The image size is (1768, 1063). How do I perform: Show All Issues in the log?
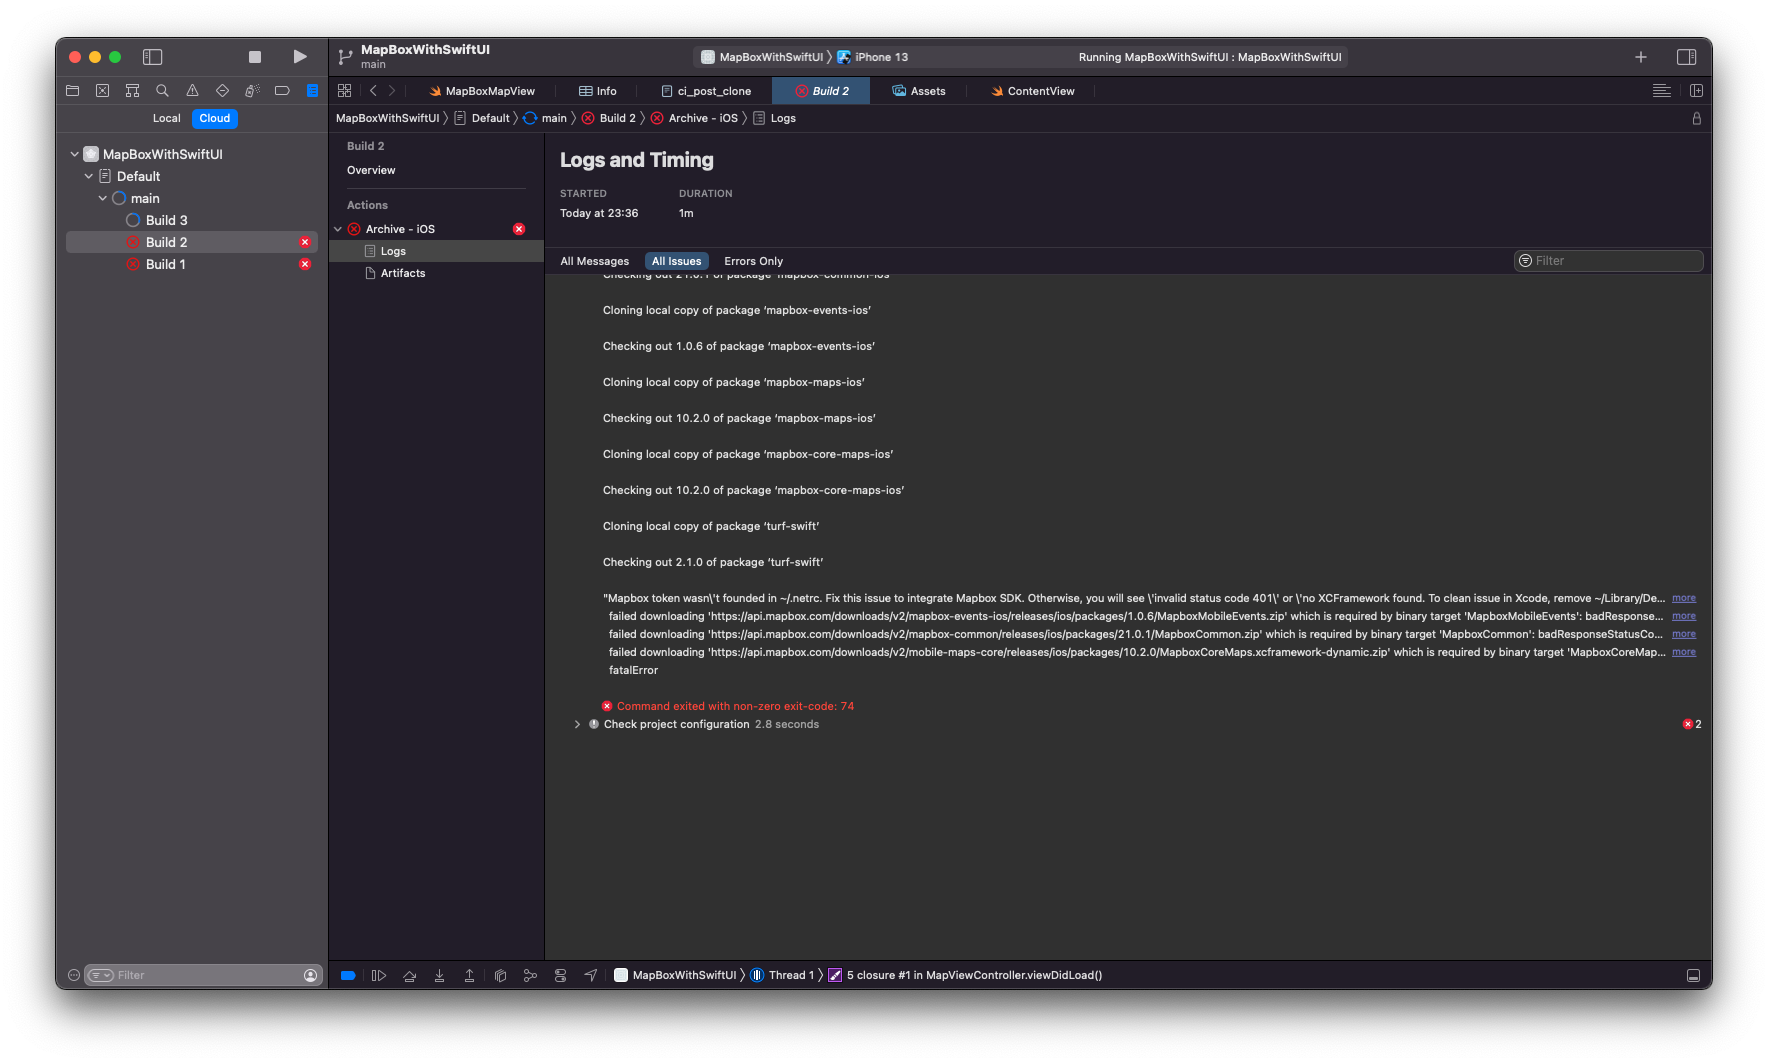(677, 261)
